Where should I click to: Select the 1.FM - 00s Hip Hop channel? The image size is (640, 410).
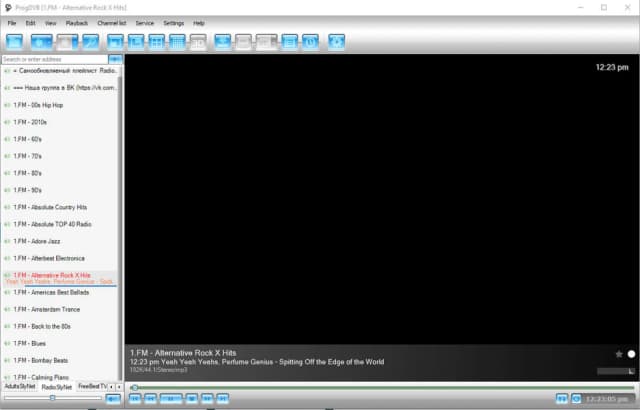tap(60, 105)
